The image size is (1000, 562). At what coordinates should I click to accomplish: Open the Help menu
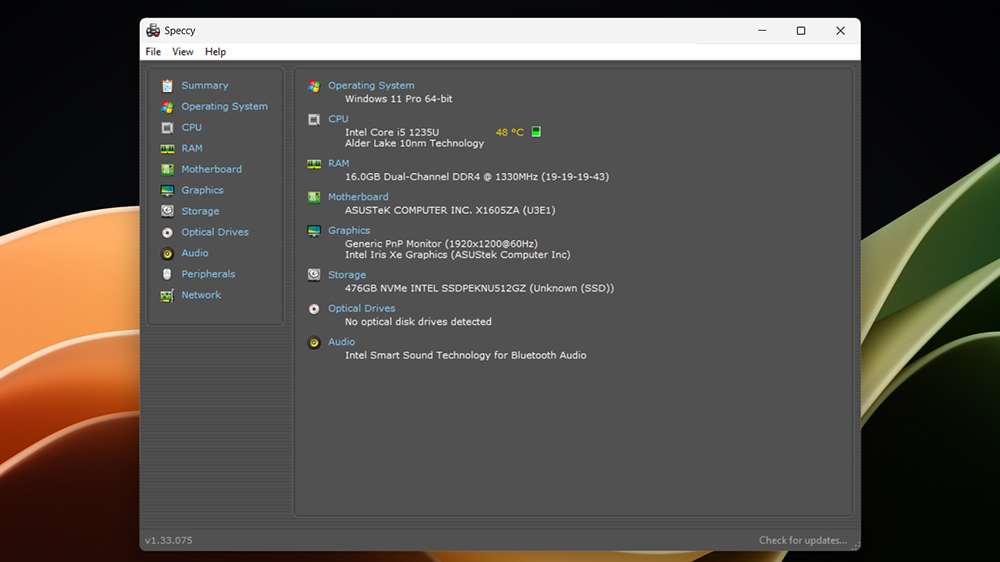tap(216, 52)
